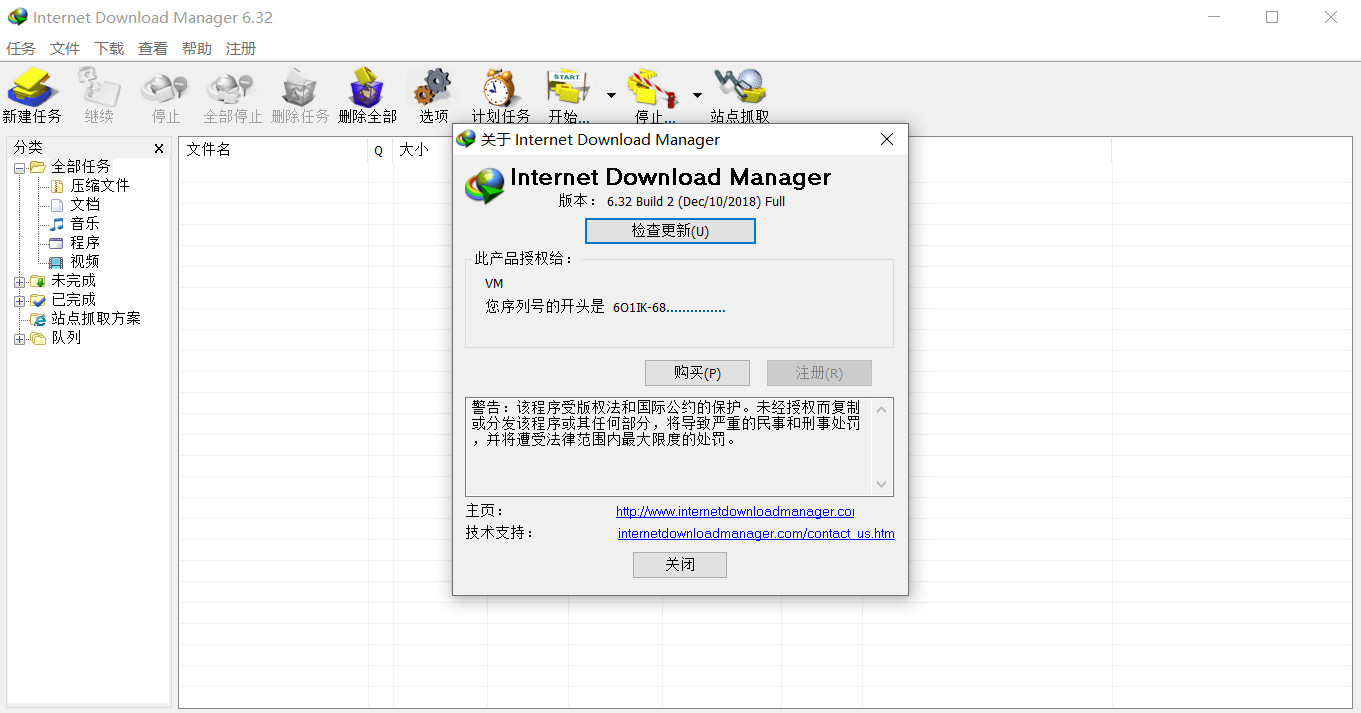1361x713 pixels.
Task: Select the 程序 category label
Action: click(x=85, y=243)
